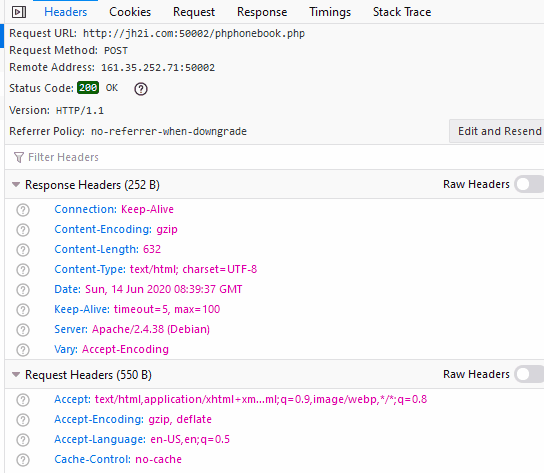
Task: Click help icon beside Connection header
Action: coord(23,210)
